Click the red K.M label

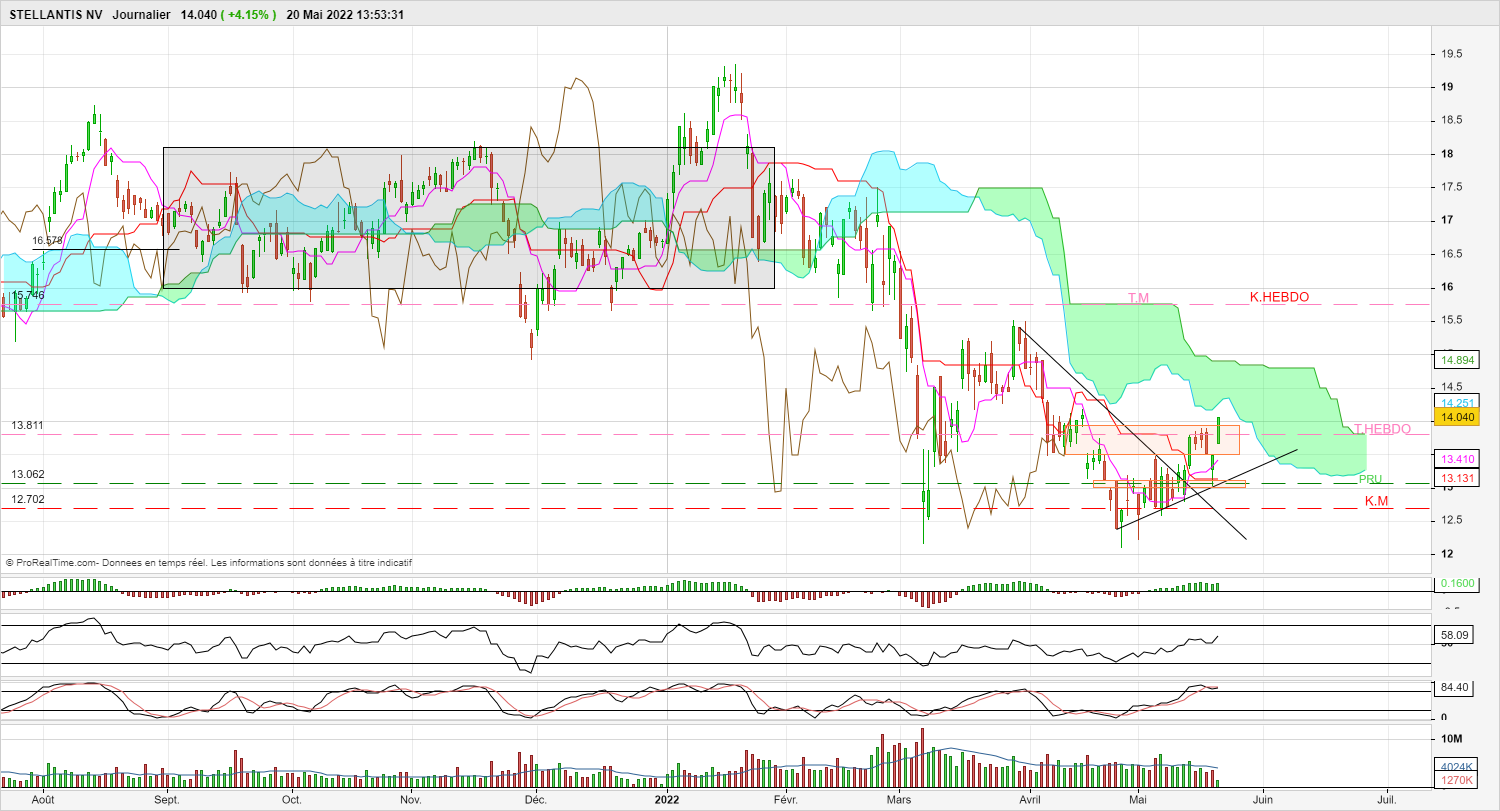[1377, 500]
